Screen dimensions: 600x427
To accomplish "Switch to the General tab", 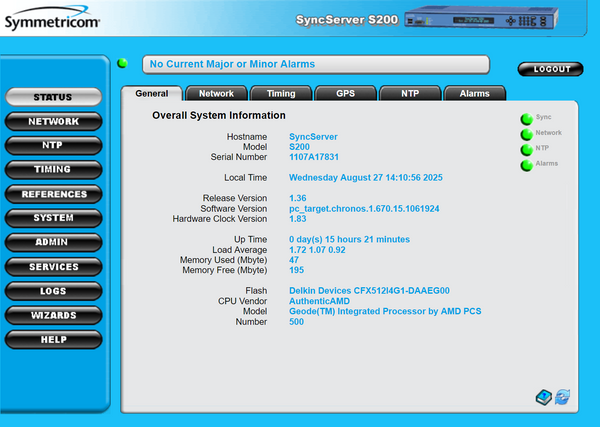I will click(152, 93).
